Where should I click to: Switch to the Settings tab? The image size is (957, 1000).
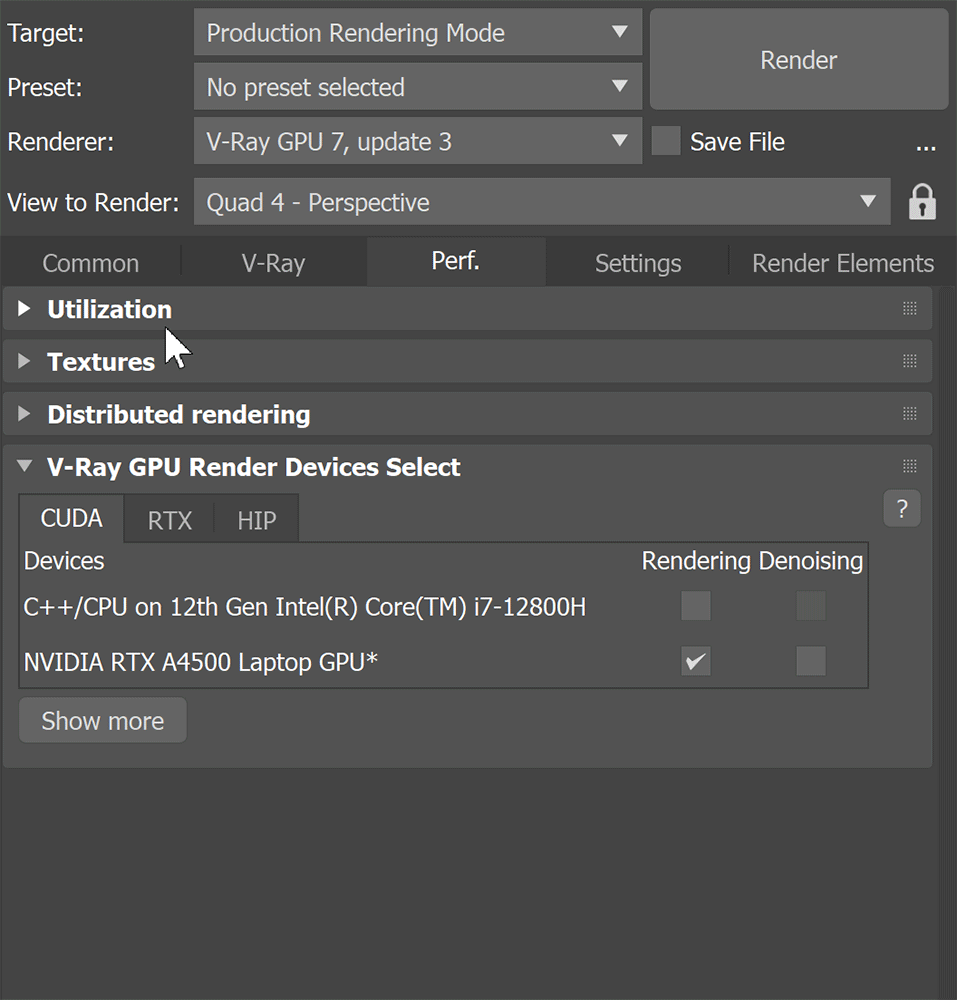click(638, 263)
